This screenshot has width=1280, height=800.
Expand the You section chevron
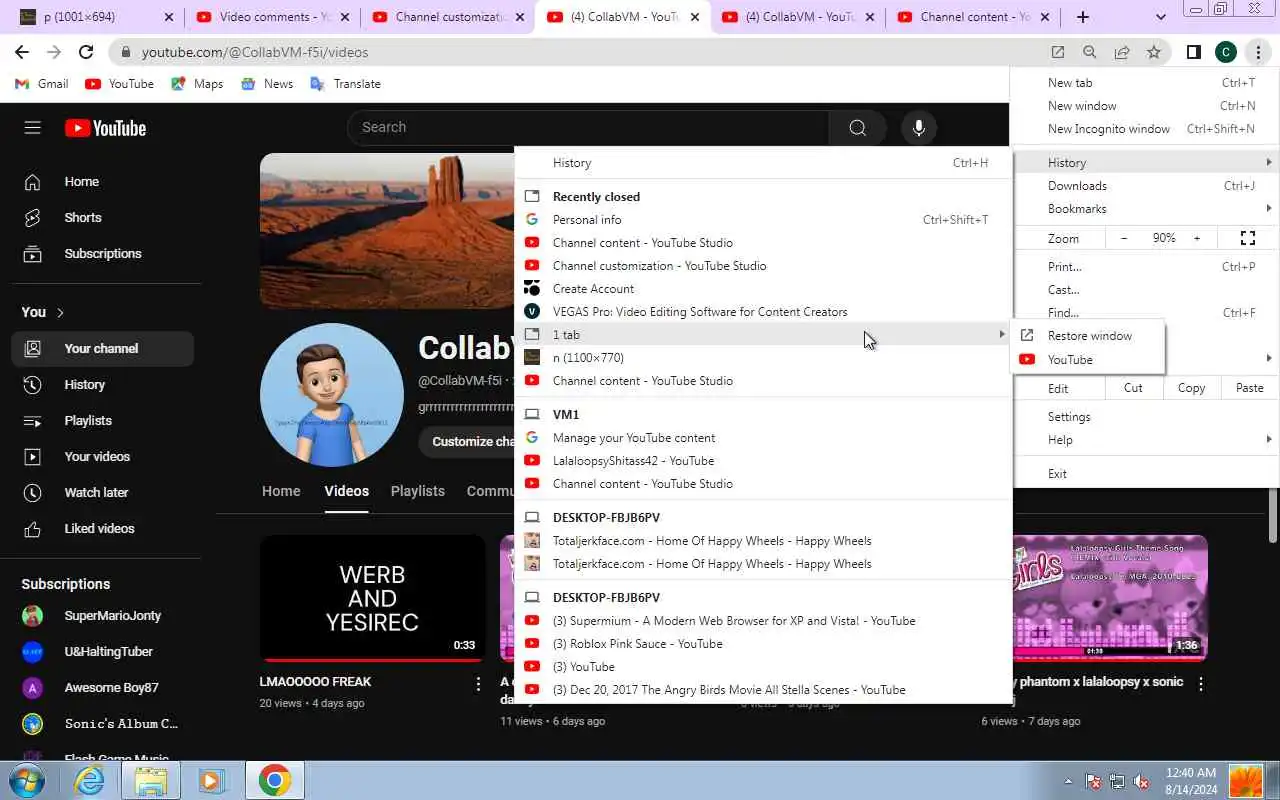(x=60, y=313)
